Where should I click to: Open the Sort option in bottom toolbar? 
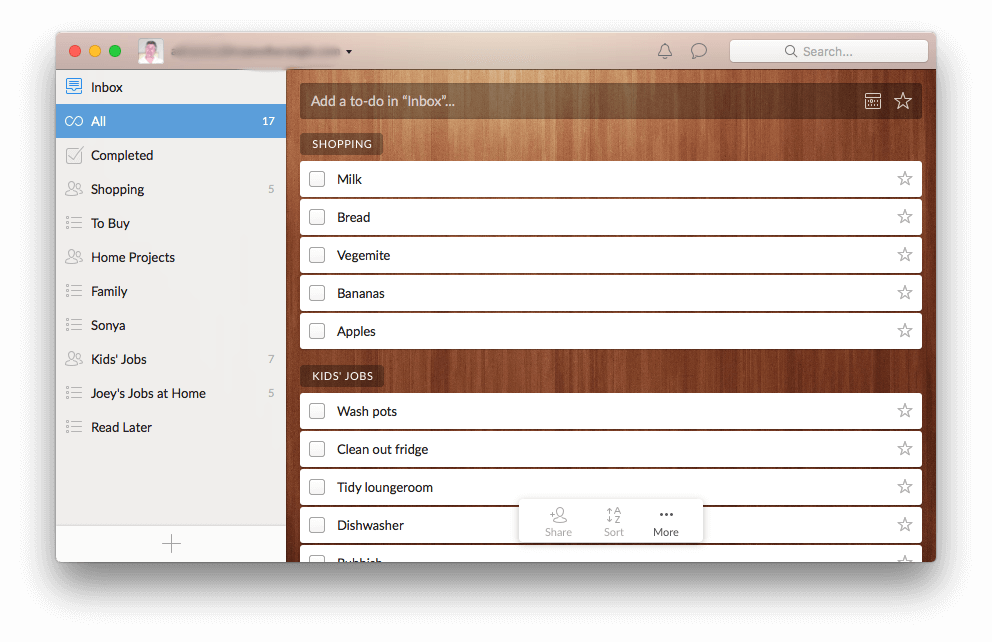tap(613, 520)
